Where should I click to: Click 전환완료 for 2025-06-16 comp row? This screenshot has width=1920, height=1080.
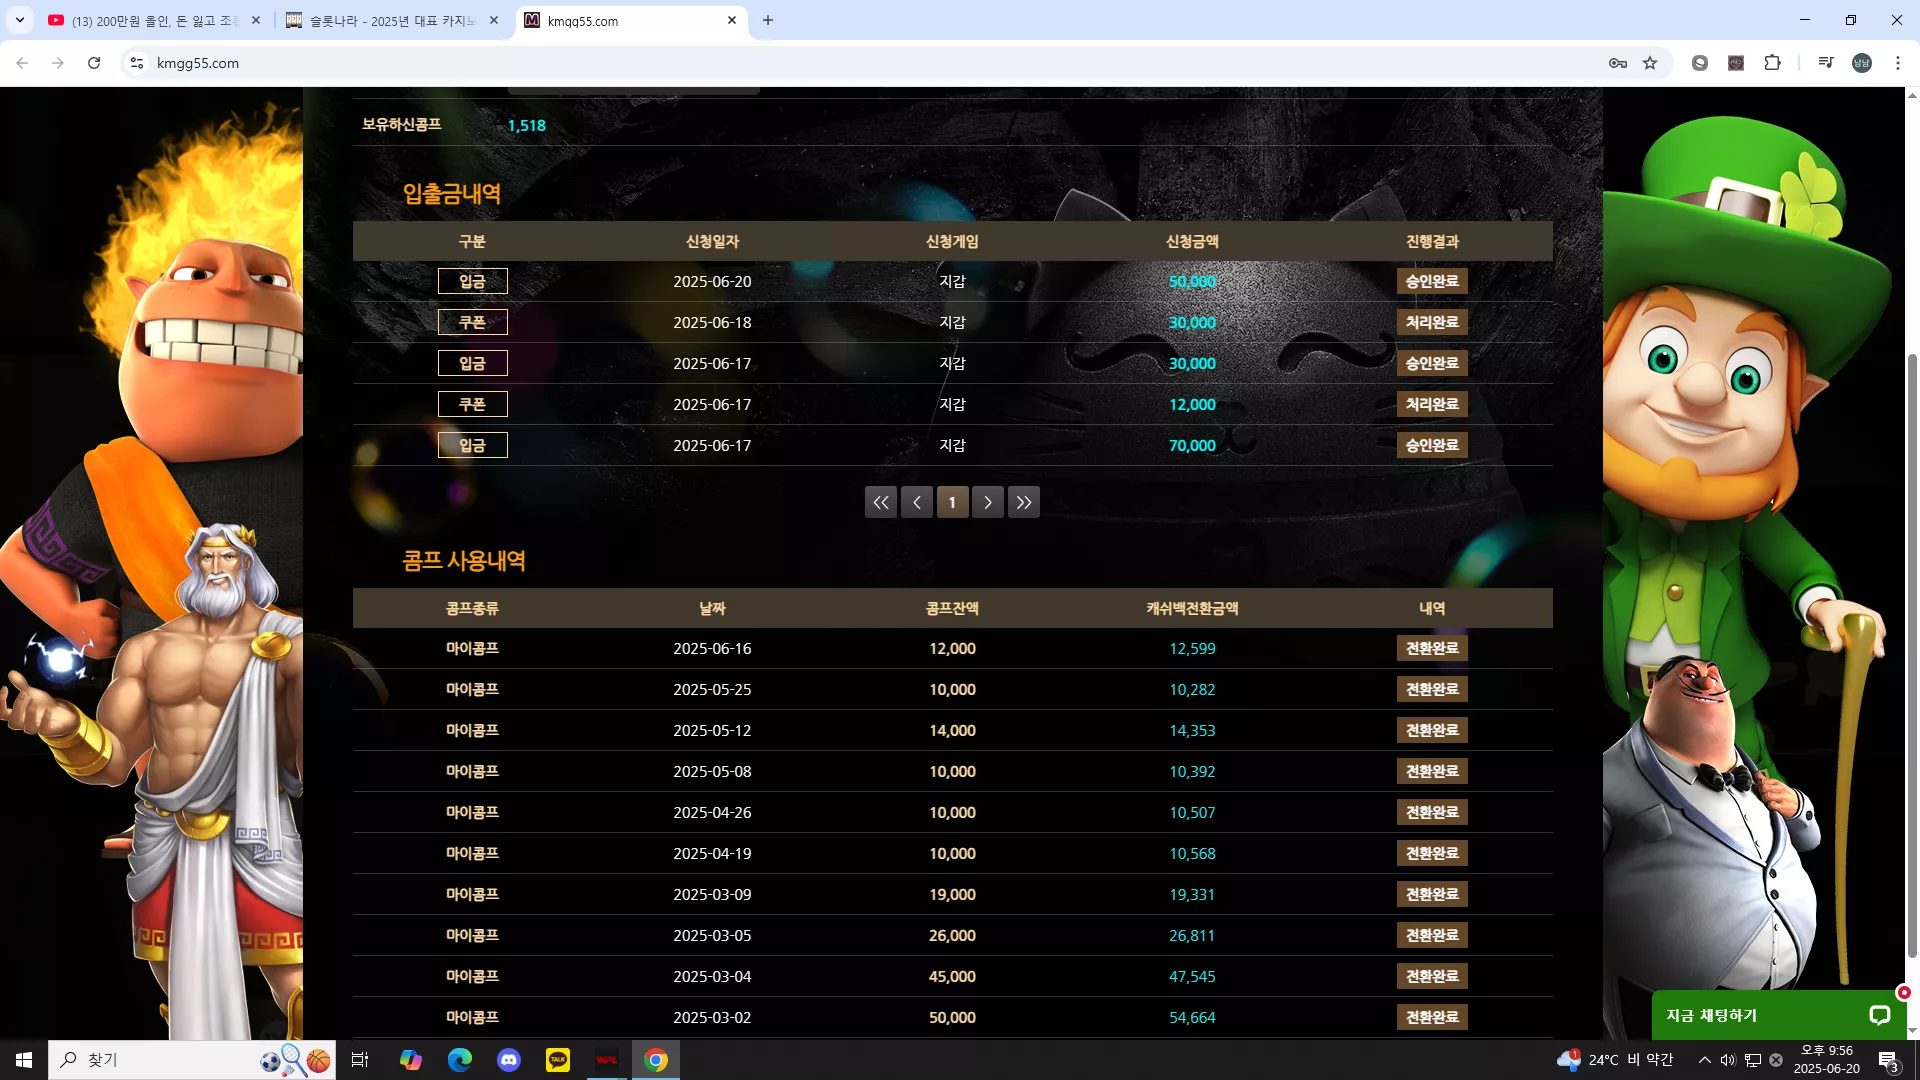click(1432, 648)
